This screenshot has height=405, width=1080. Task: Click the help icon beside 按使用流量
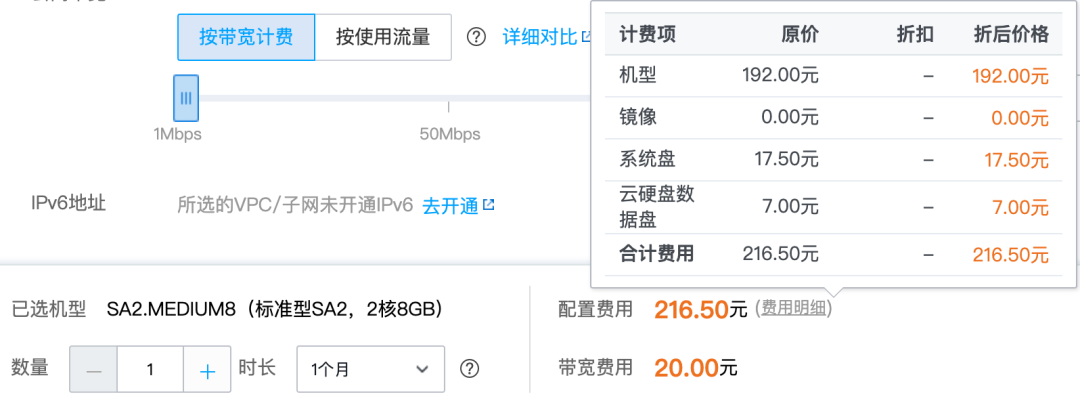(477, 37)
